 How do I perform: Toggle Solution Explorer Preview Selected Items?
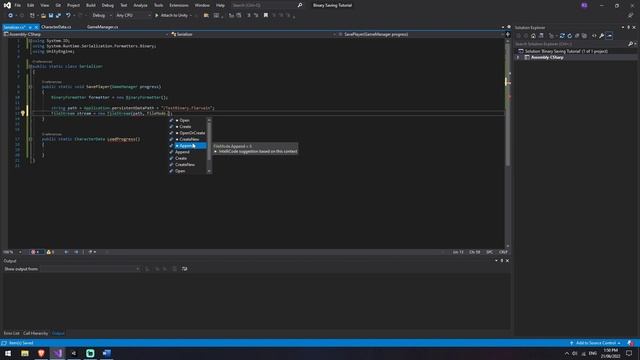point(609,36)
